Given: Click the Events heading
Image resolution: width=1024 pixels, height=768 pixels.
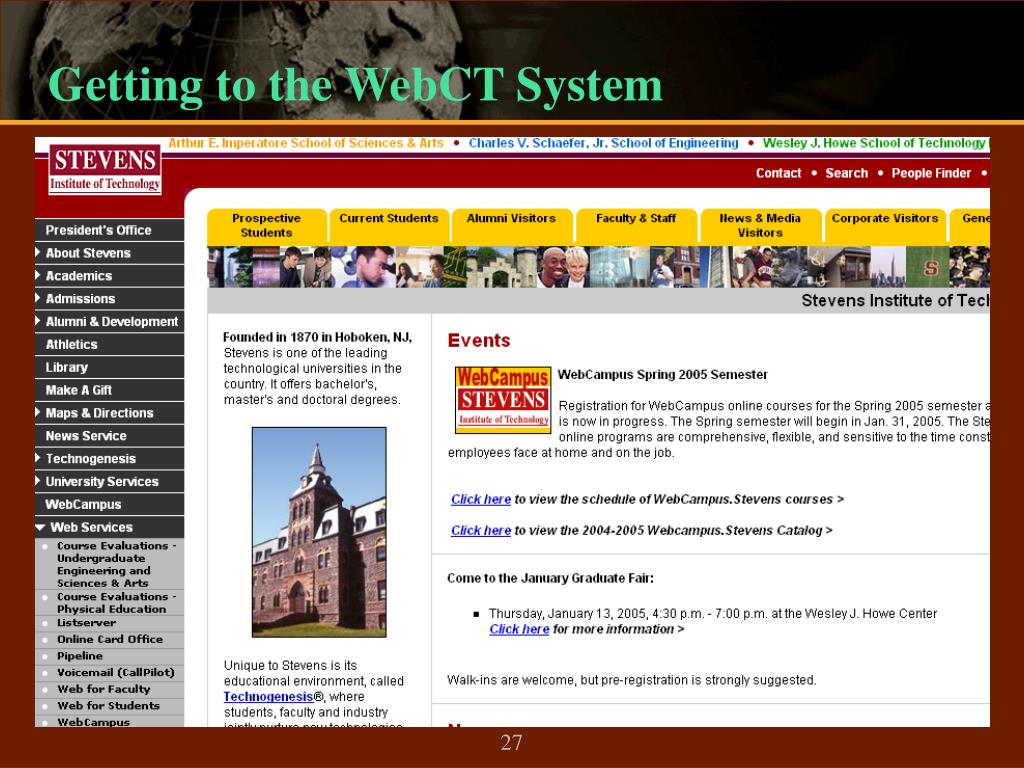Looking at the screenshot, I should tap(479, 340).
